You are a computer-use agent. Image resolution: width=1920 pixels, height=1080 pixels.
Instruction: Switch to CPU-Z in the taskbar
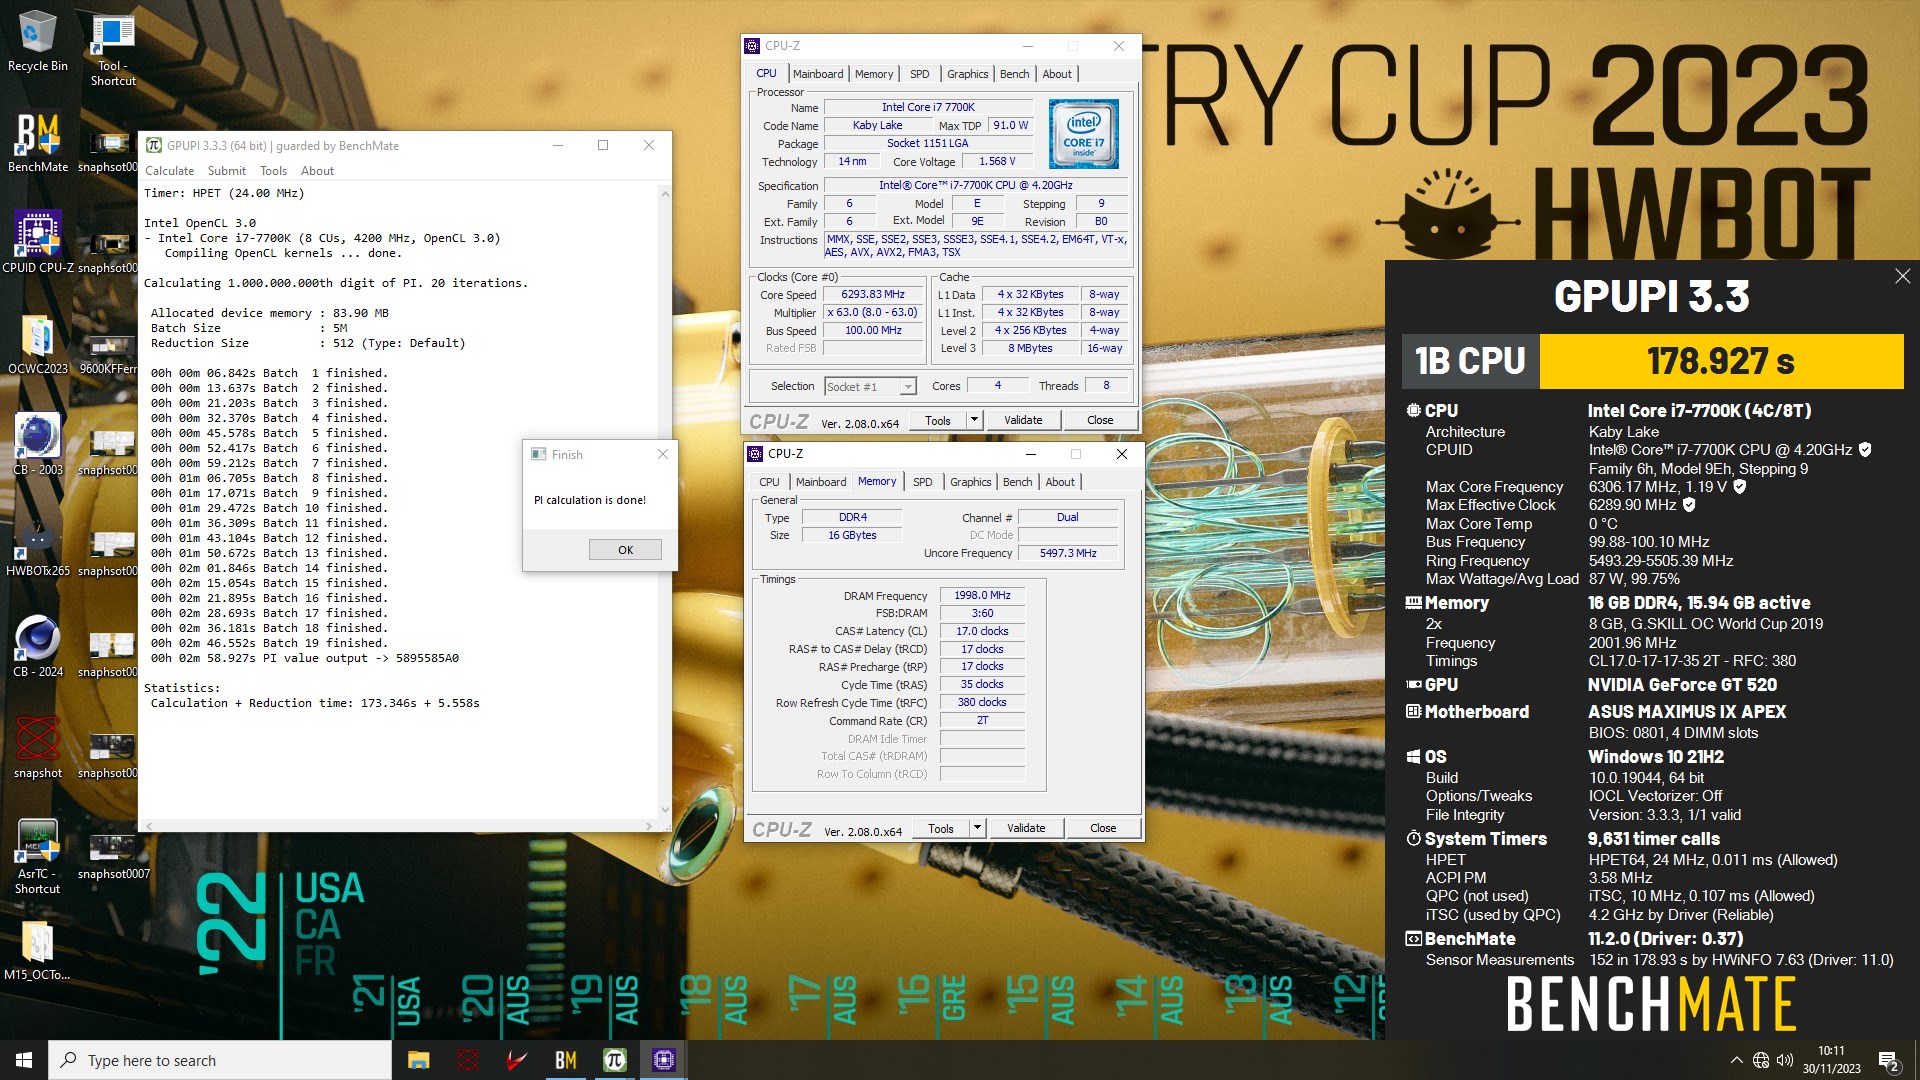coord(663,1060)
